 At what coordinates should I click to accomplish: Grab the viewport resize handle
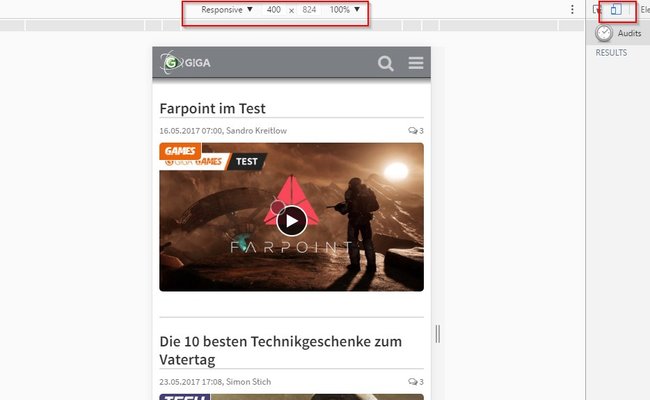tap(438, 334)
